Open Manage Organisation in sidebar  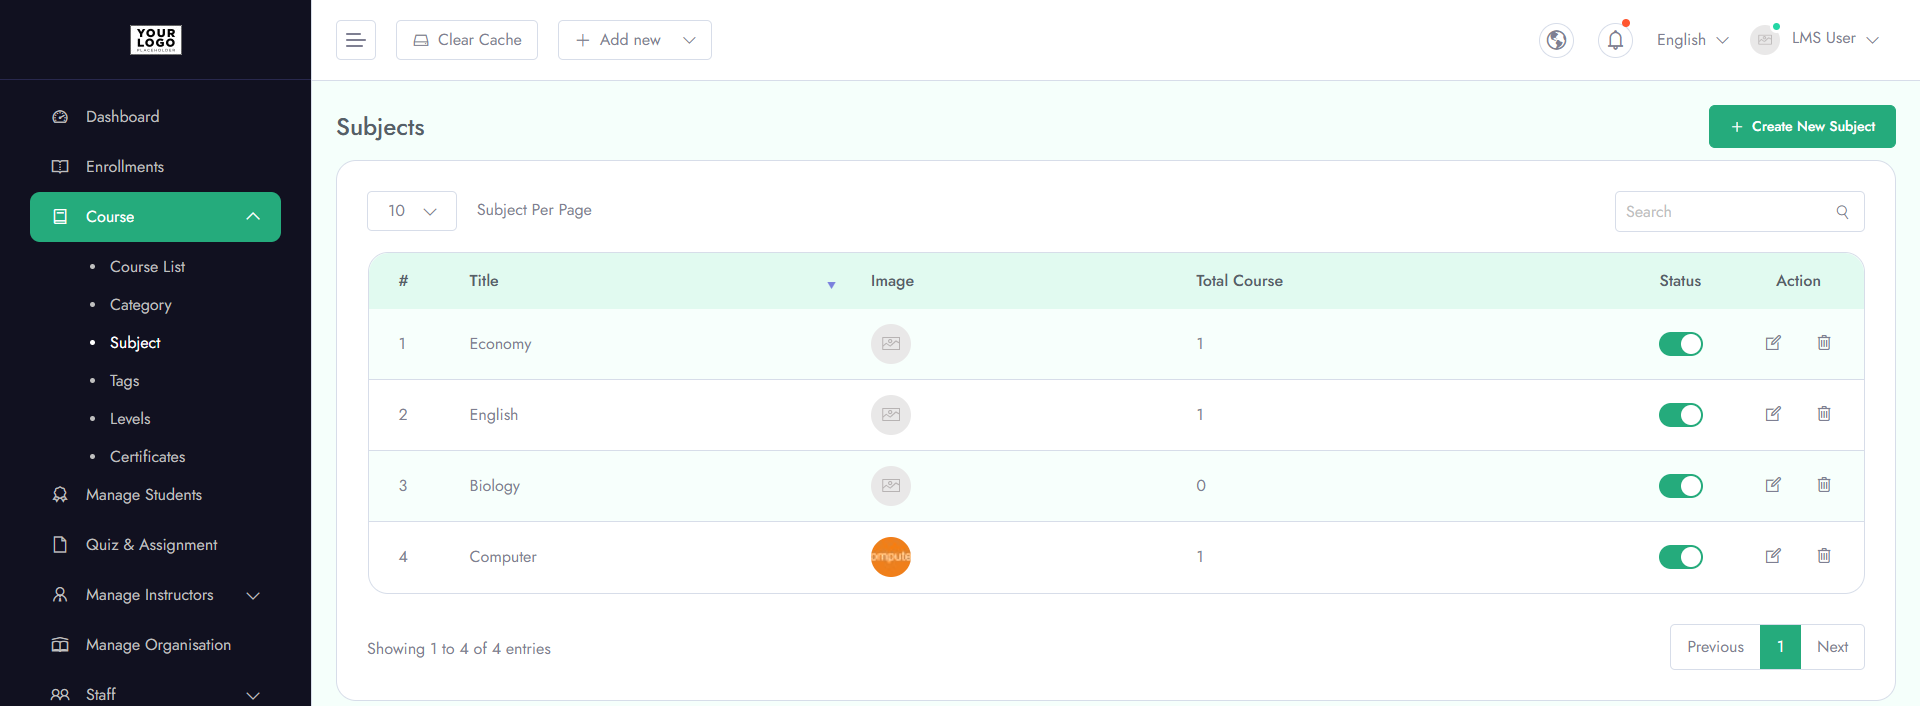point(158,645)
